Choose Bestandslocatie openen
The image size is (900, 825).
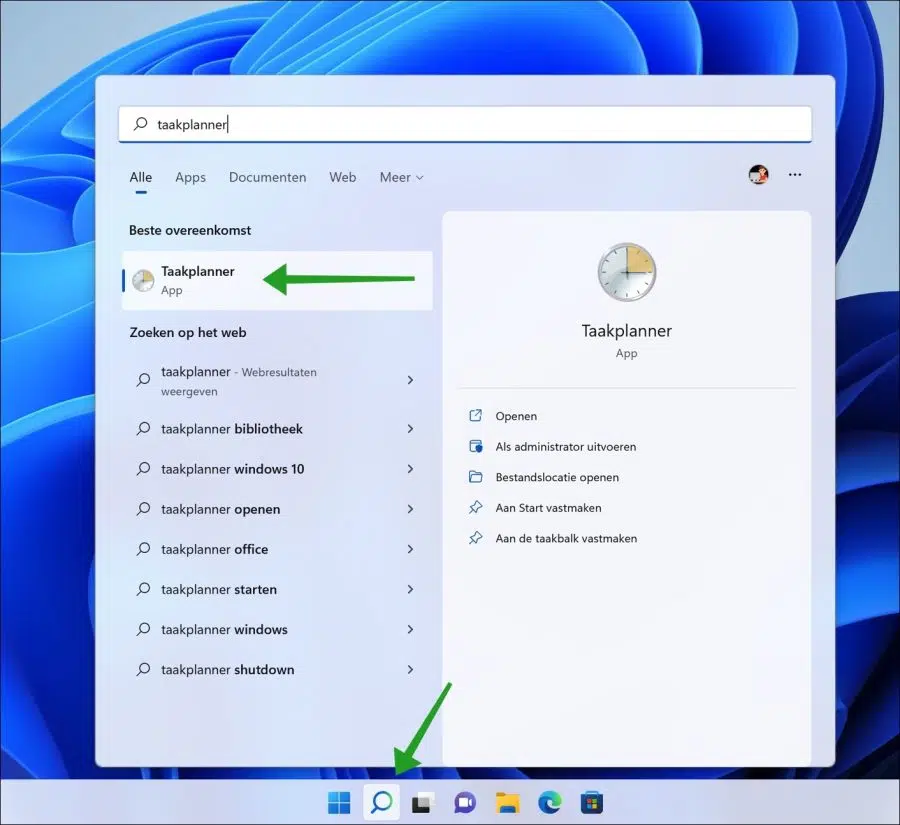click(x=557, y=477)
